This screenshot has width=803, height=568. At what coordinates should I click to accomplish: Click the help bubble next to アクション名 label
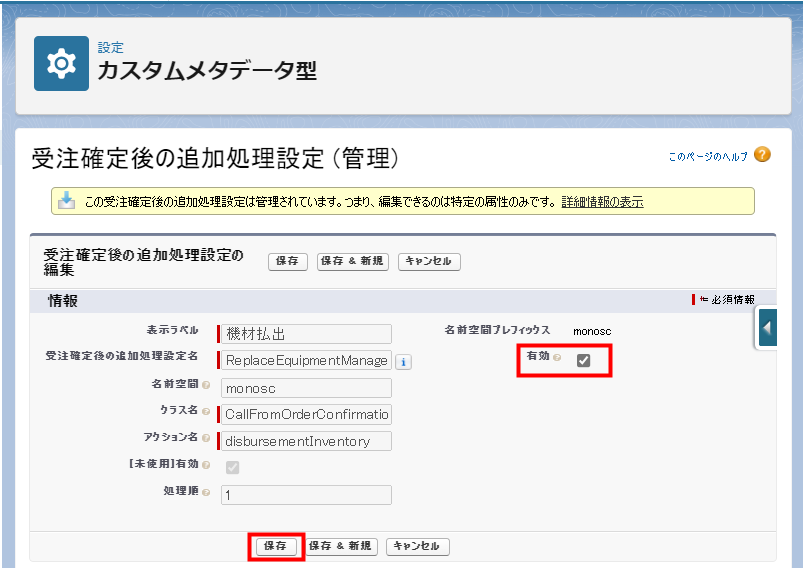[205, 438]
